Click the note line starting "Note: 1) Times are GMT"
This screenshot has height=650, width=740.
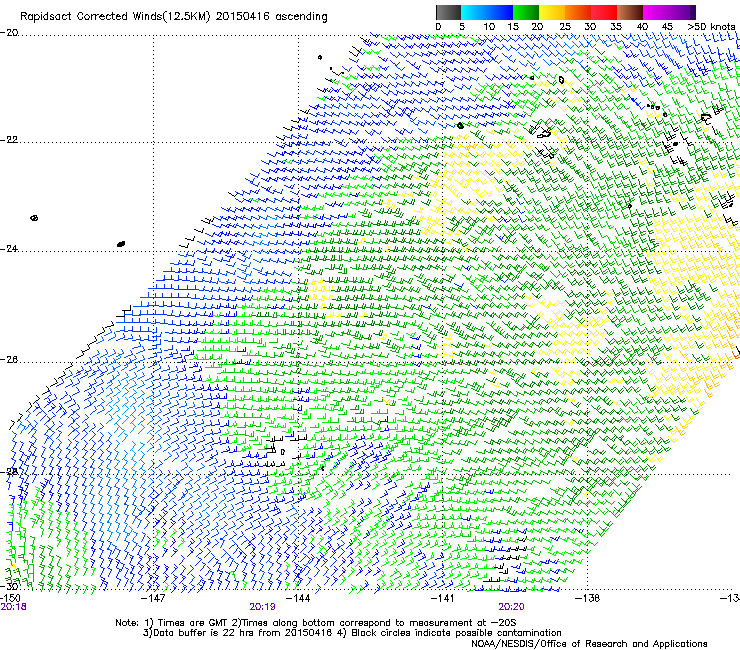(316, 623)
